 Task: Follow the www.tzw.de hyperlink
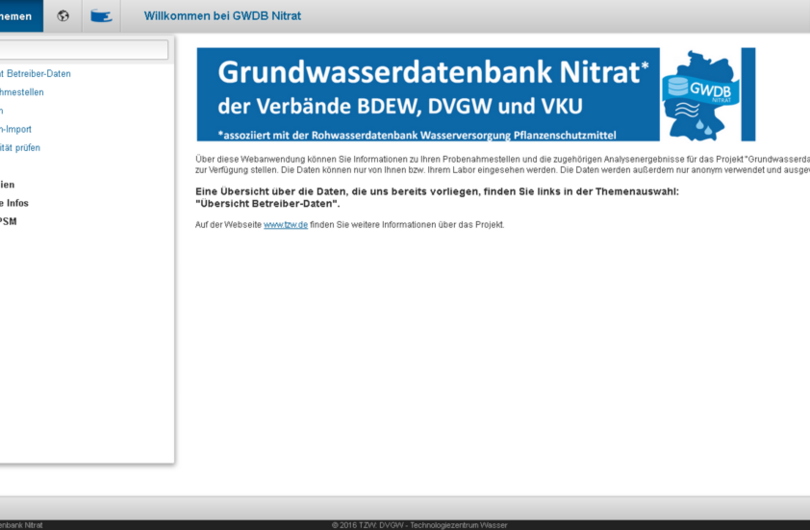coord(285,225)
